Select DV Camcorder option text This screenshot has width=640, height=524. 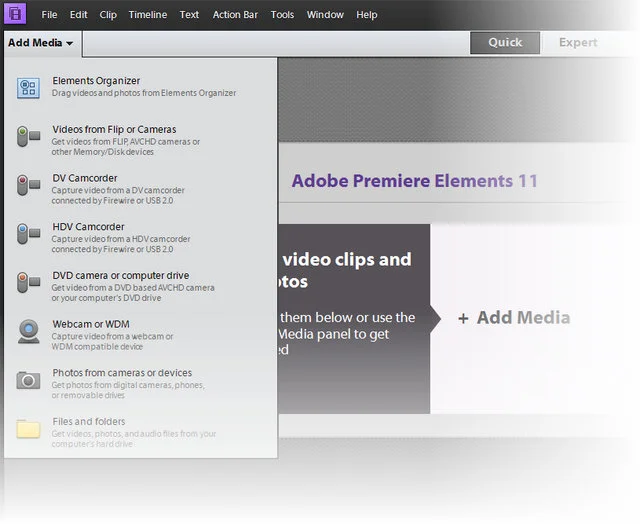click(85, 178)
